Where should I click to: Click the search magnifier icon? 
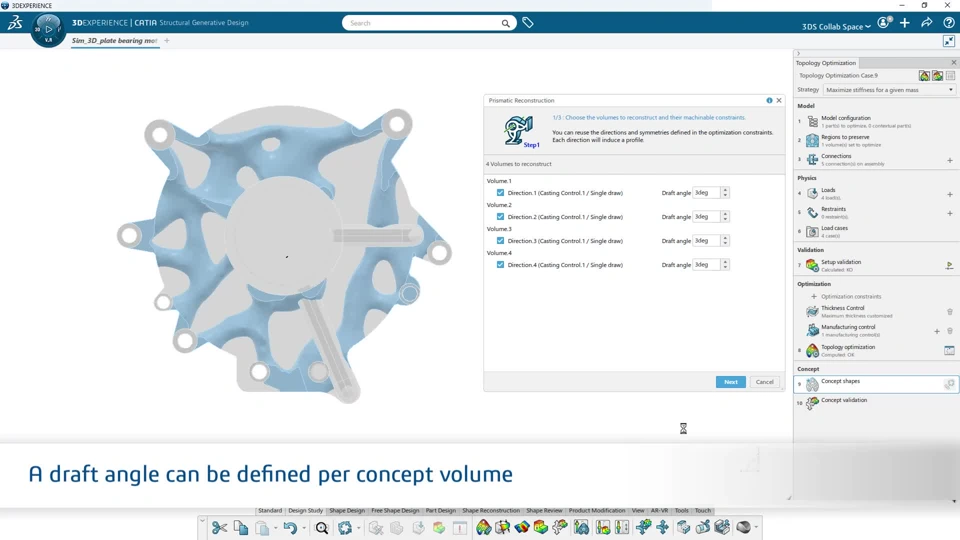click(x=506, y=23)
